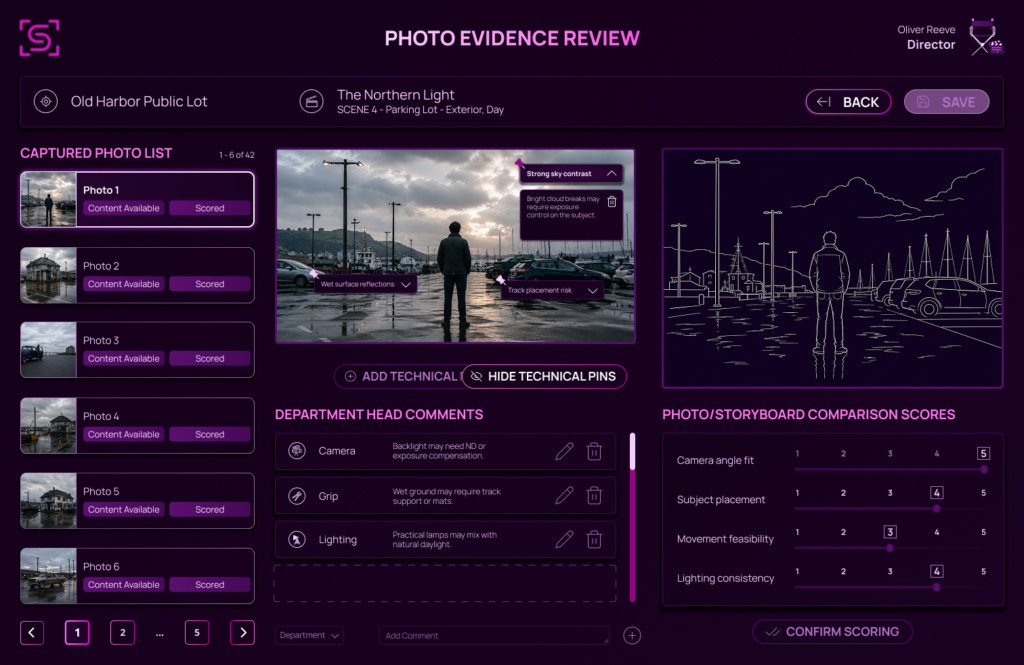Viewport: 1024px width, 665px height.
Task: Click the storyboard sketch image
Action: [833, 268]
